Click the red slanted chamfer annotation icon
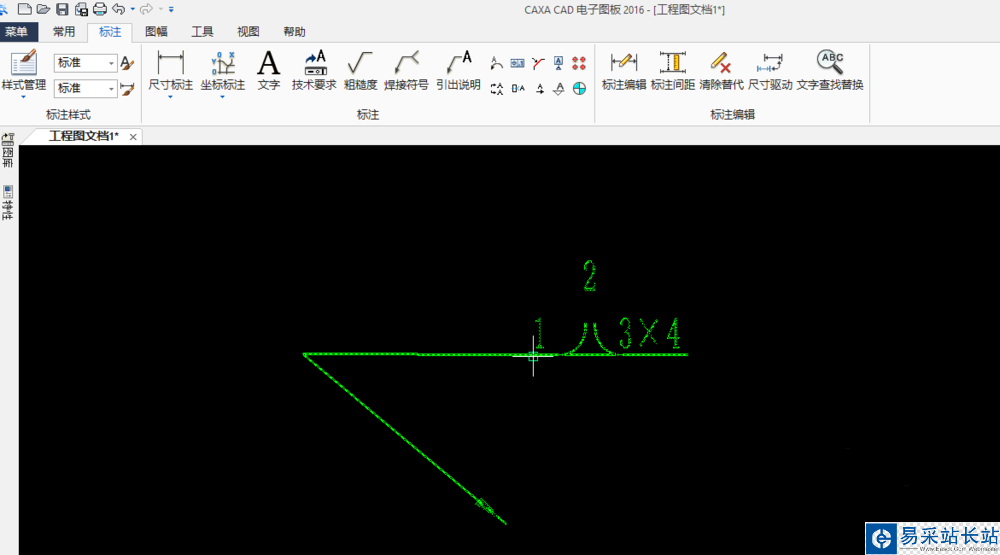The height and width of the screenshot is (555, 1000). point(538,63)
